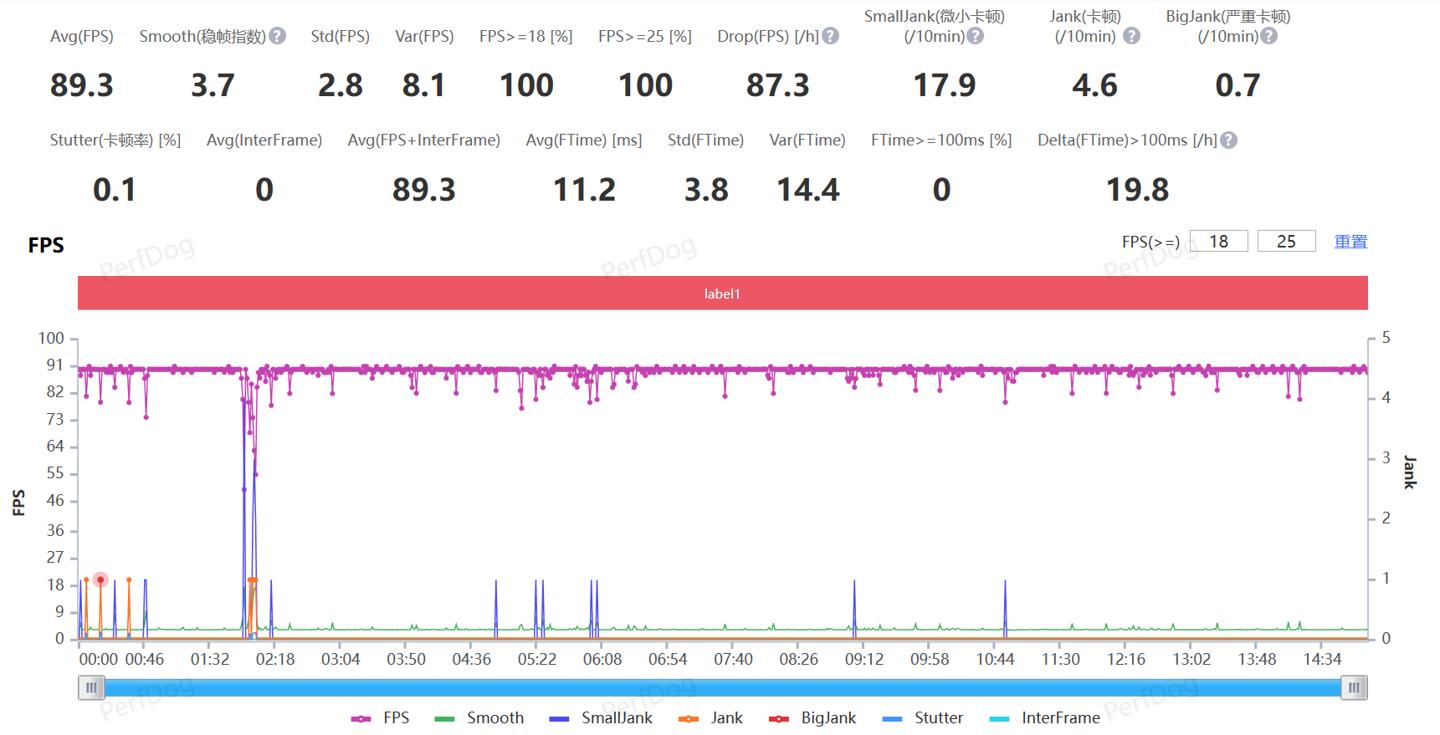Toggle the Jank legend item

pyautogui.click(x=711, y=718)
